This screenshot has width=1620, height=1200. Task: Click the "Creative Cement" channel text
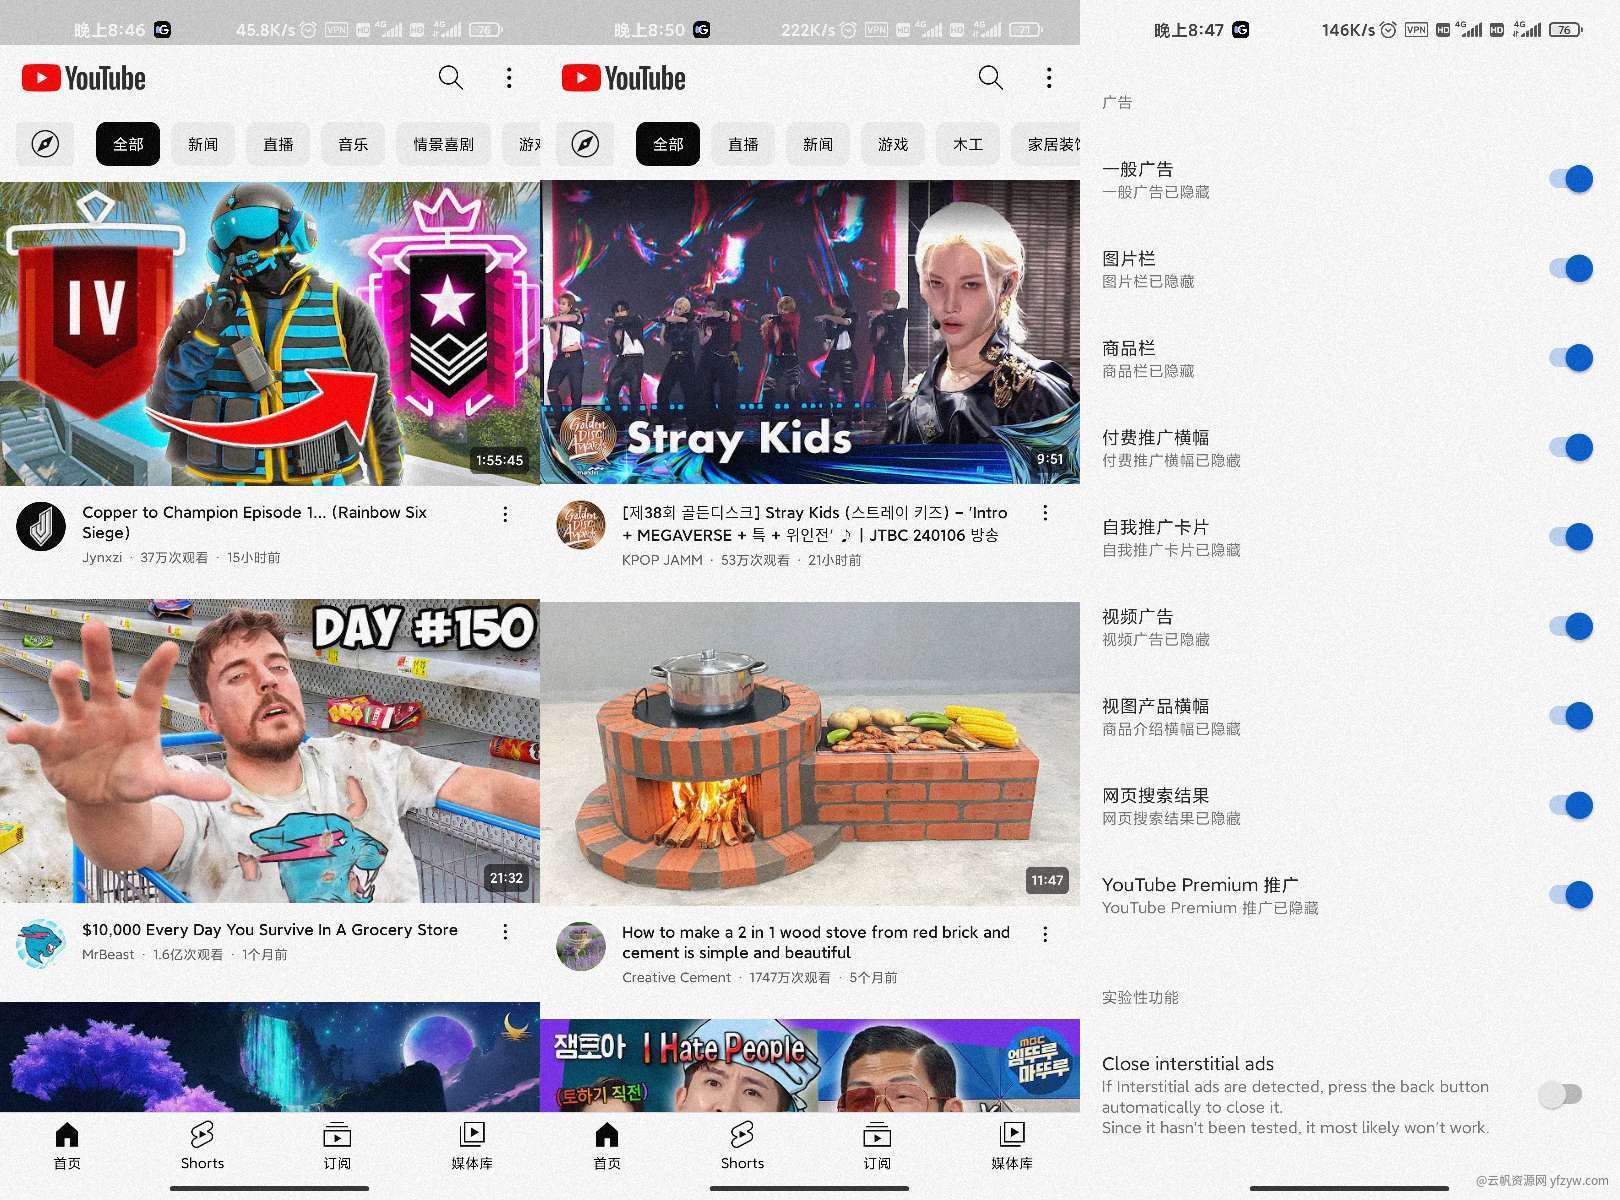coord(676,978)
